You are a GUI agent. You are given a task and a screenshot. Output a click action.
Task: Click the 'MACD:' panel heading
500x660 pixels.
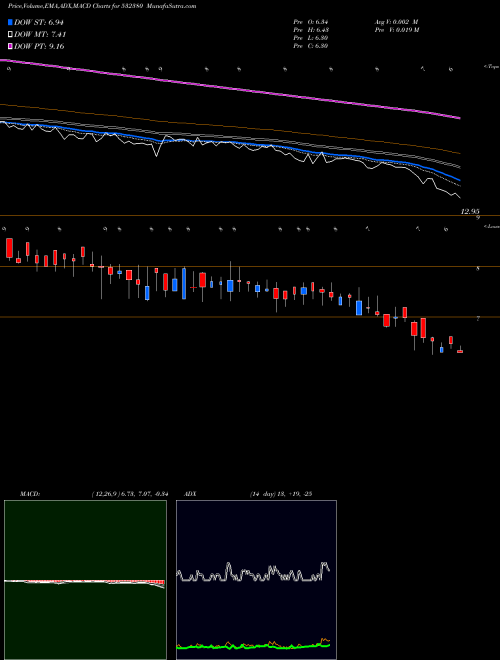pyautogui.click(x=30, y=494)
